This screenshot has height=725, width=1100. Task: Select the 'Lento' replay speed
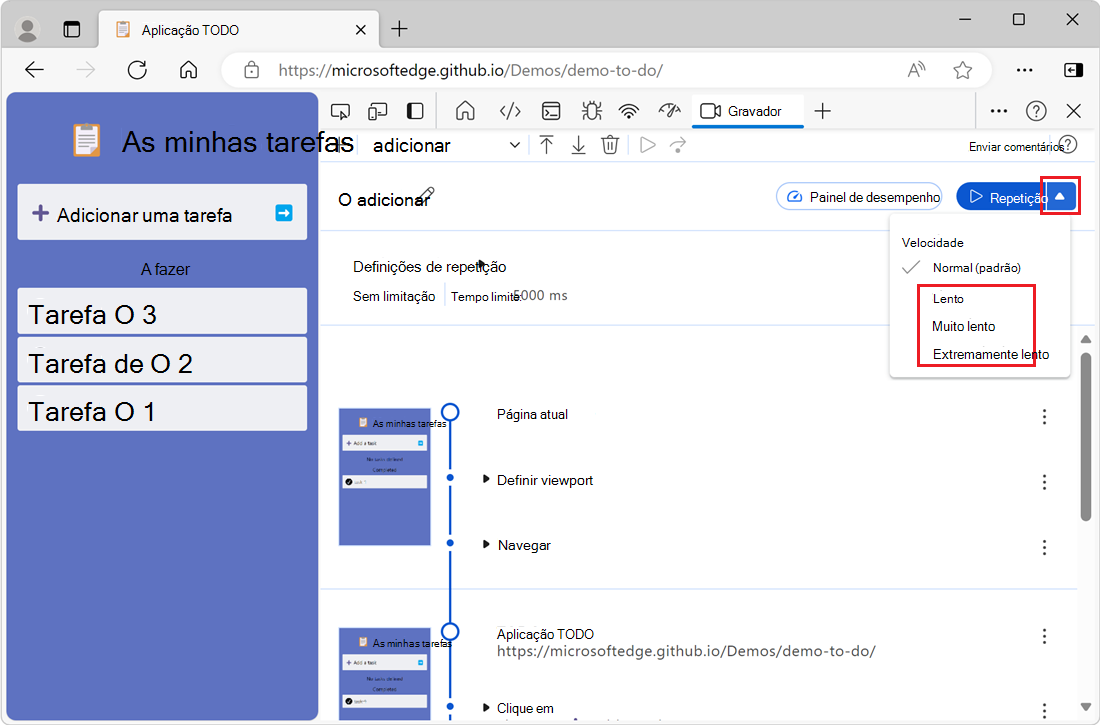(948, 298)
